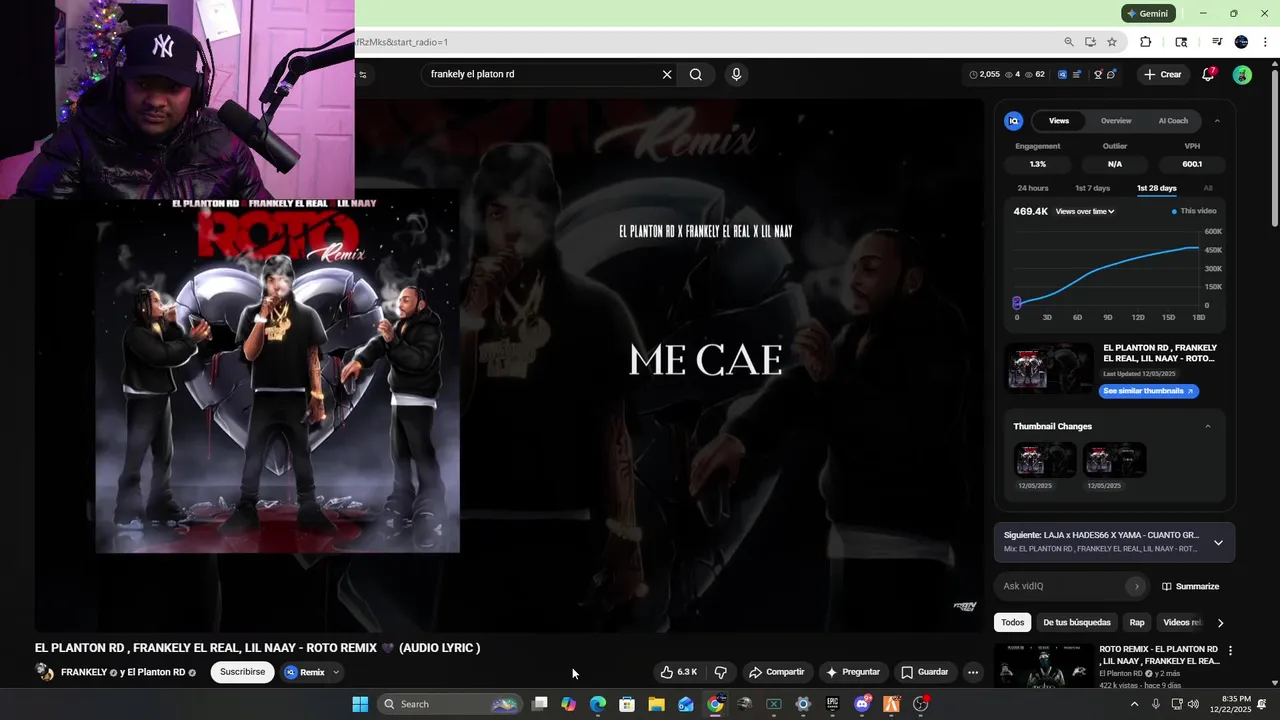Click the Suscribirse button

pyautogui.click(x=243, y=672)
